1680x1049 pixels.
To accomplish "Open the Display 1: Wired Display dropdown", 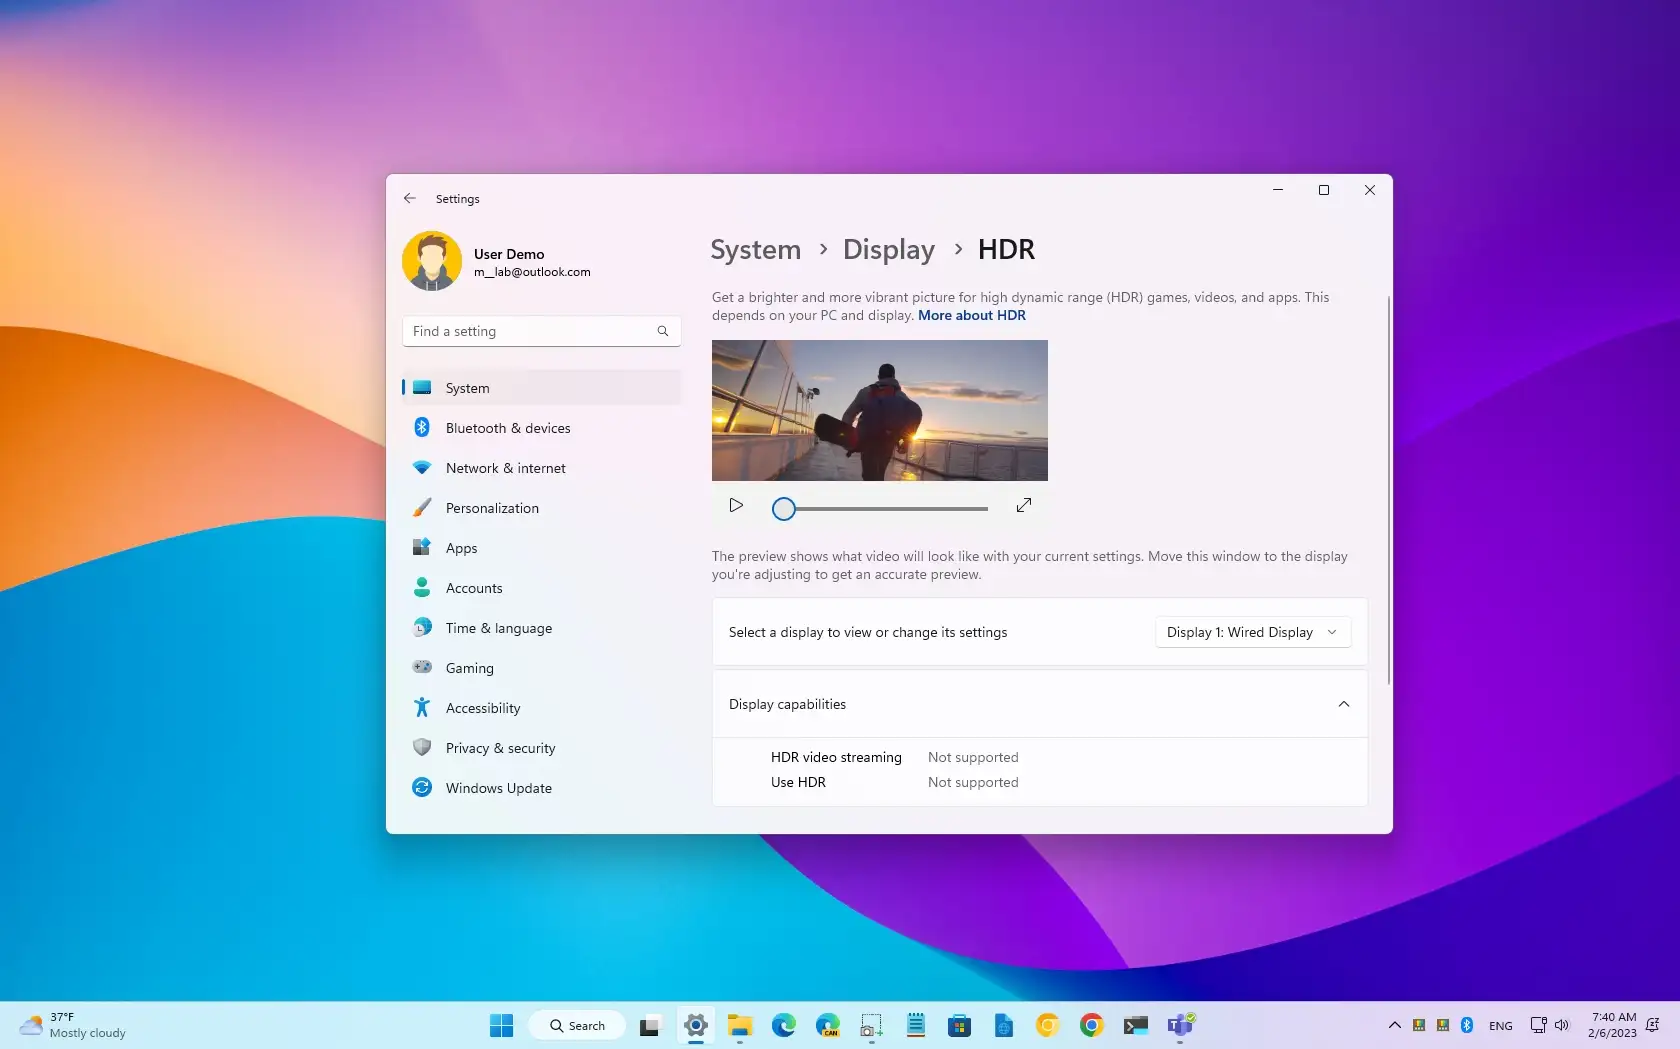I will (x=1251, y=632).
